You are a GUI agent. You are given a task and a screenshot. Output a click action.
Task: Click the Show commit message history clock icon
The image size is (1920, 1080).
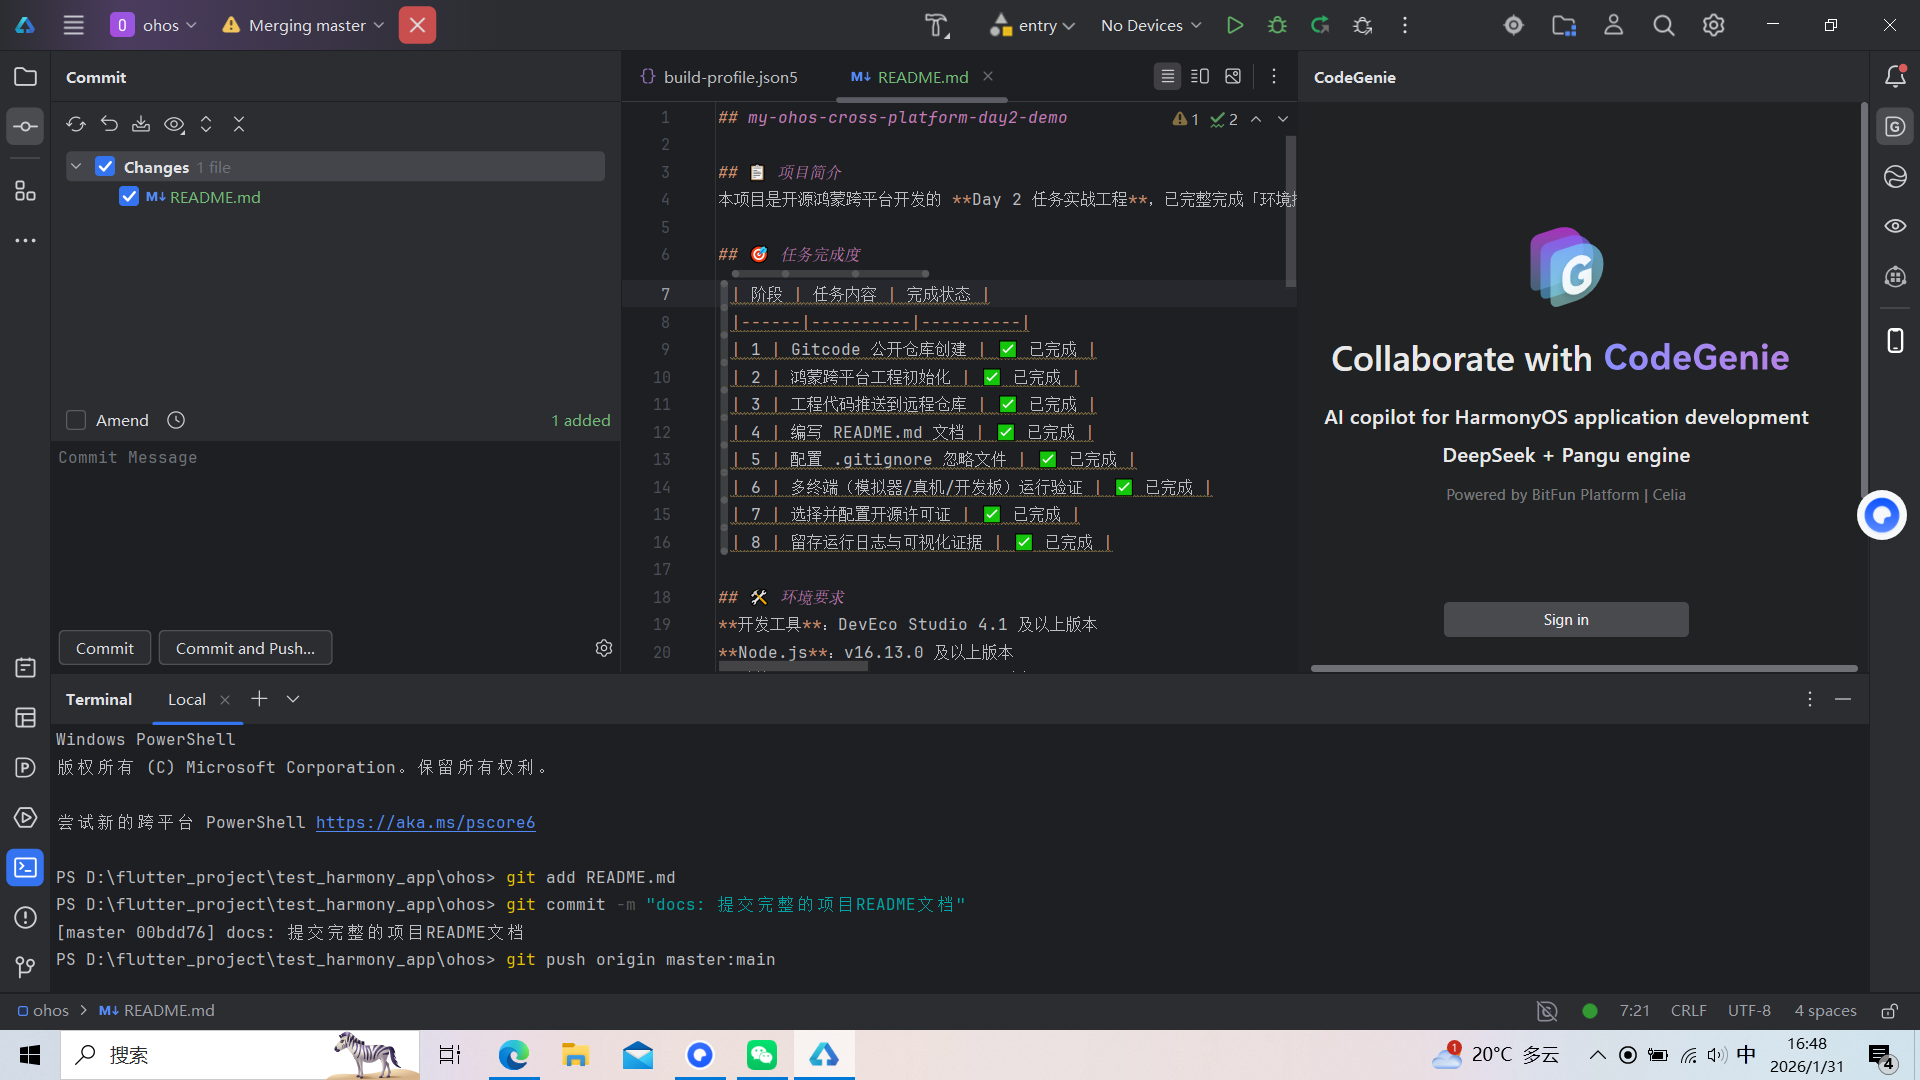coord(176,420)
